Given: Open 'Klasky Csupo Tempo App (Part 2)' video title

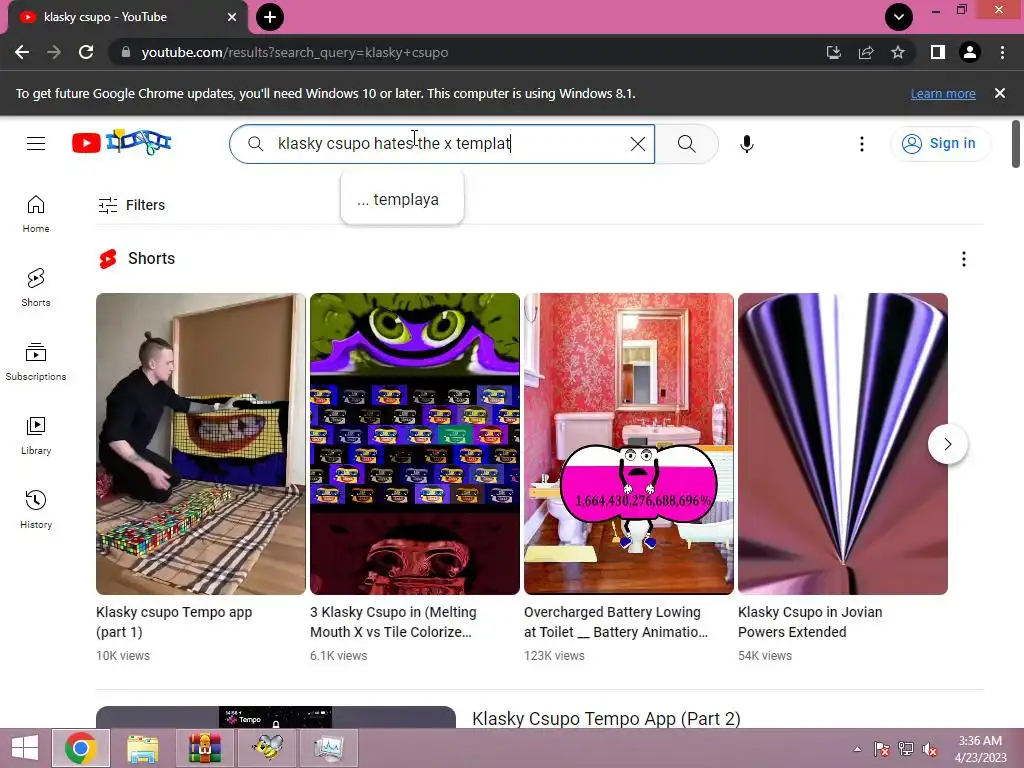Looking at the screenshot, I should pyautogui.click(x=606, y=718).
